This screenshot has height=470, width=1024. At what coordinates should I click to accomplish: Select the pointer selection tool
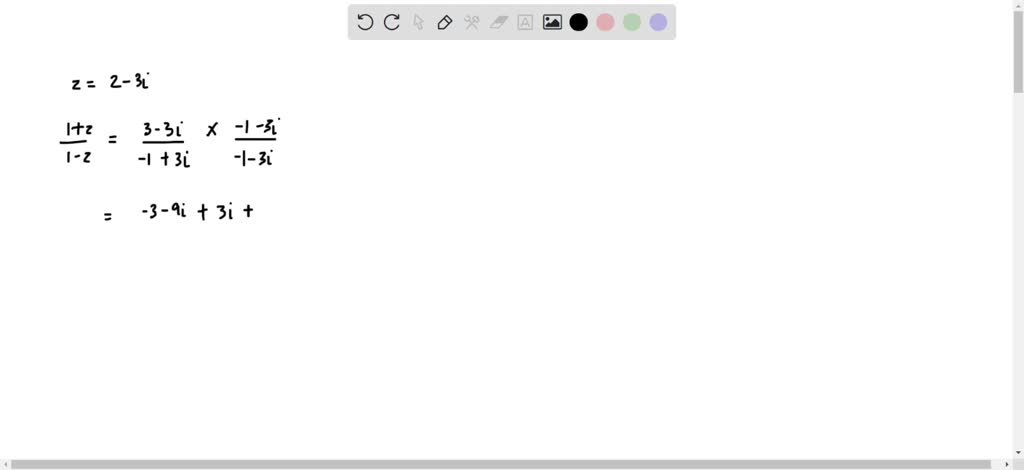click(419, 22)
